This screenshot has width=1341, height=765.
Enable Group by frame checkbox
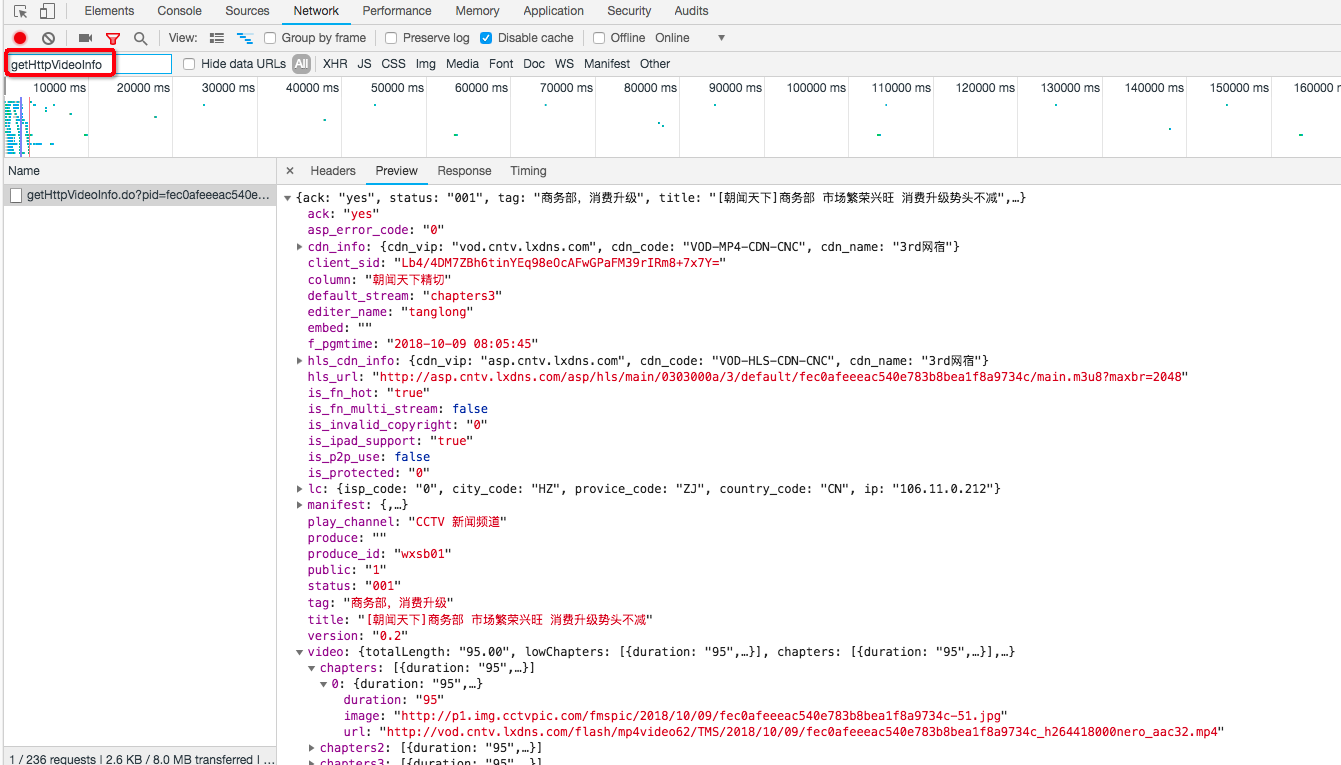(270, 38)
